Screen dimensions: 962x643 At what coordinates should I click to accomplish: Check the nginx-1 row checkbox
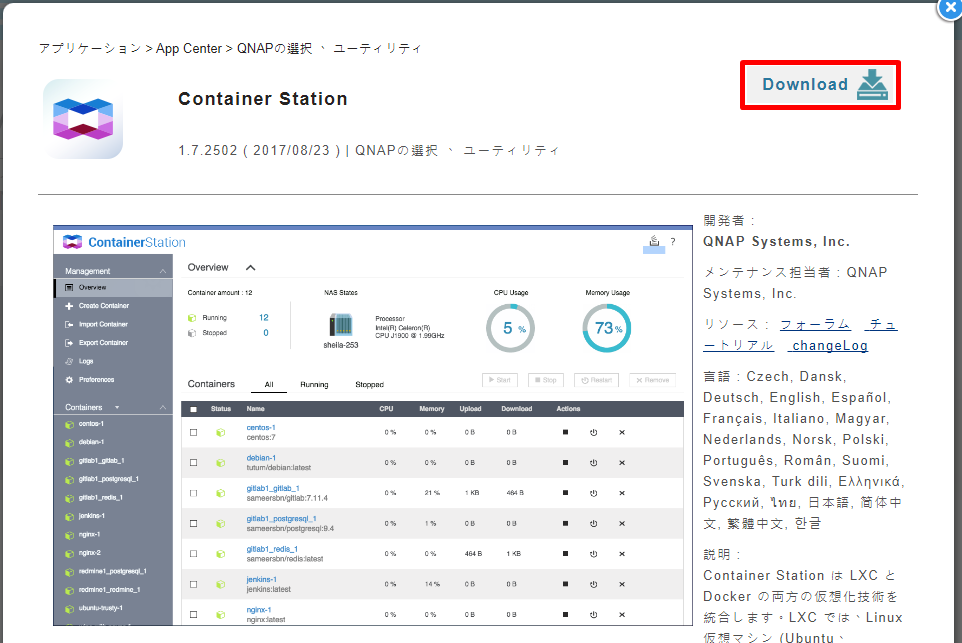(x=194, y=614)
